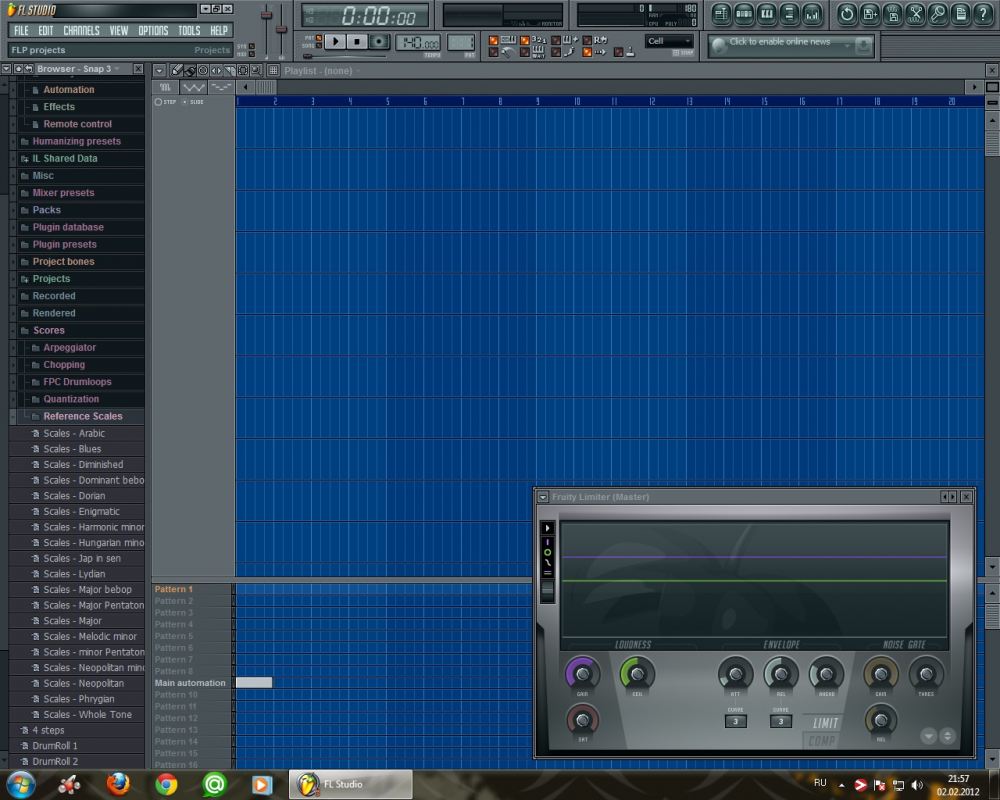Image resolution: width=1000 pixels, height=800 pixels.
Task: Adjust the green CEIL knob in Limiter
Action: tap(636, 674)
